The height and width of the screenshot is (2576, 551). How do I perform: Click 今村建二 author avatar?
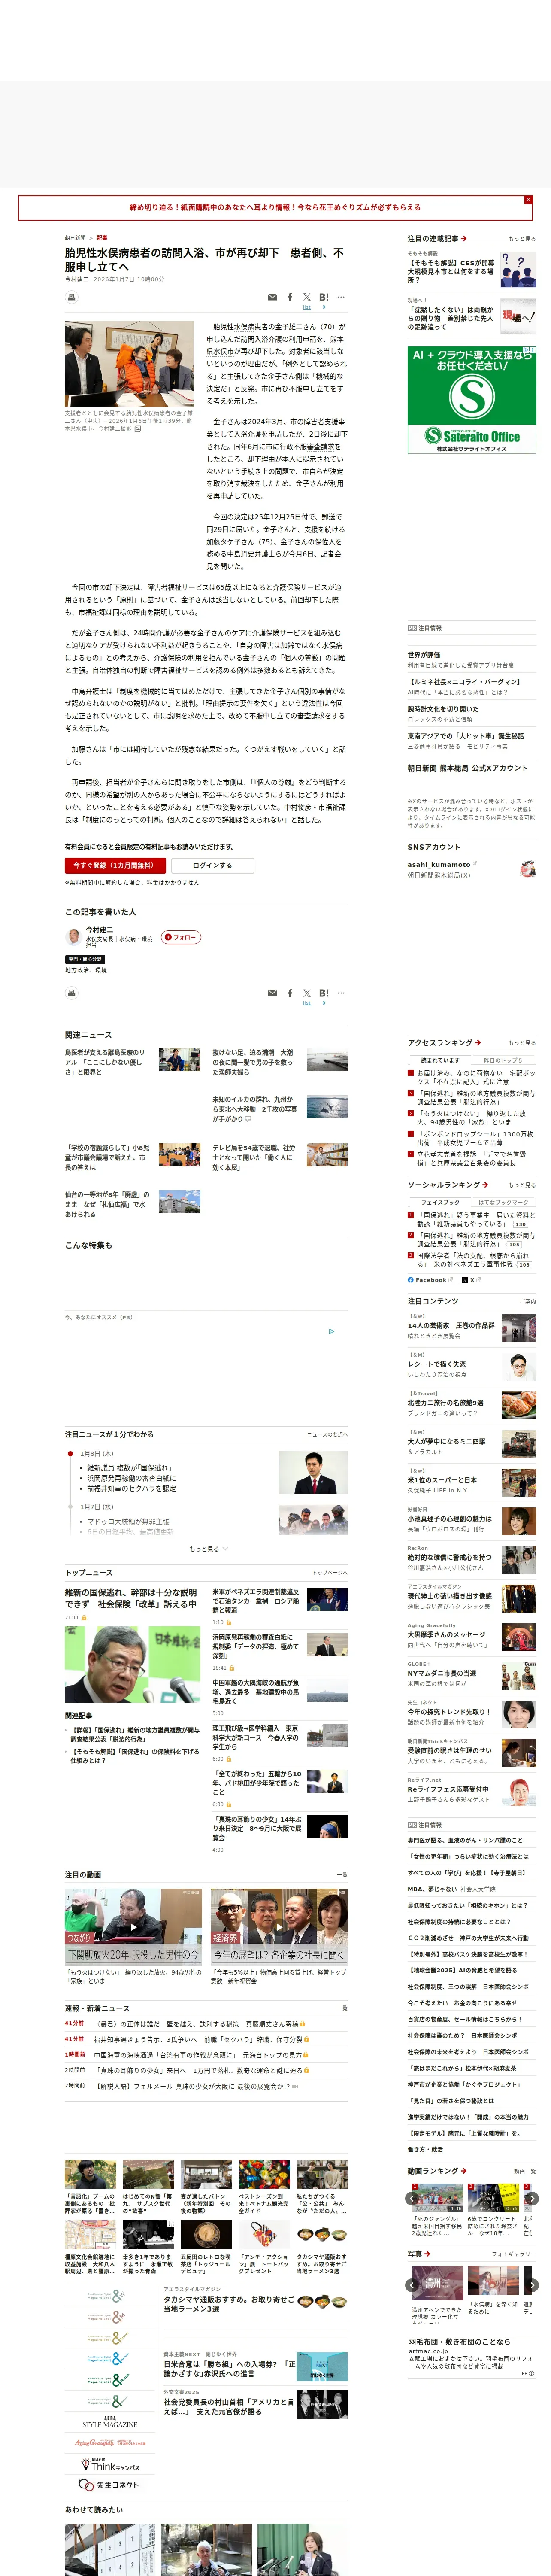[x=73, y=936]
